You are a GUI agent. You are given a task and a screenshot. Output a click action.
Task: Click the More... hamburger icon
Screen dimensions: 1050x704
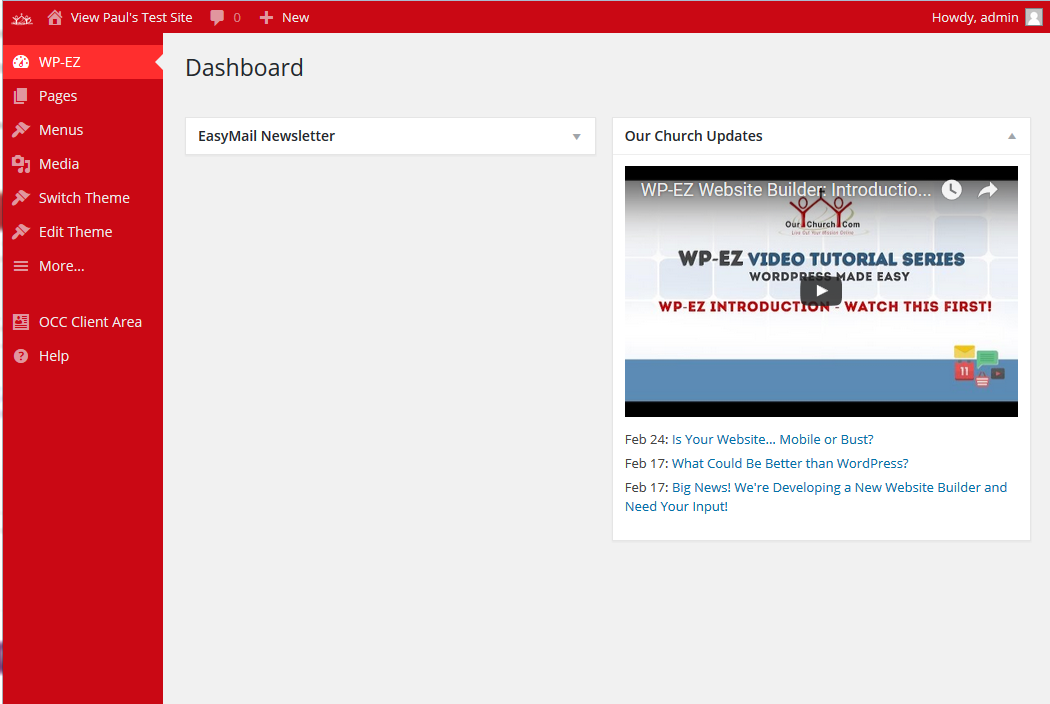(21, 266)
